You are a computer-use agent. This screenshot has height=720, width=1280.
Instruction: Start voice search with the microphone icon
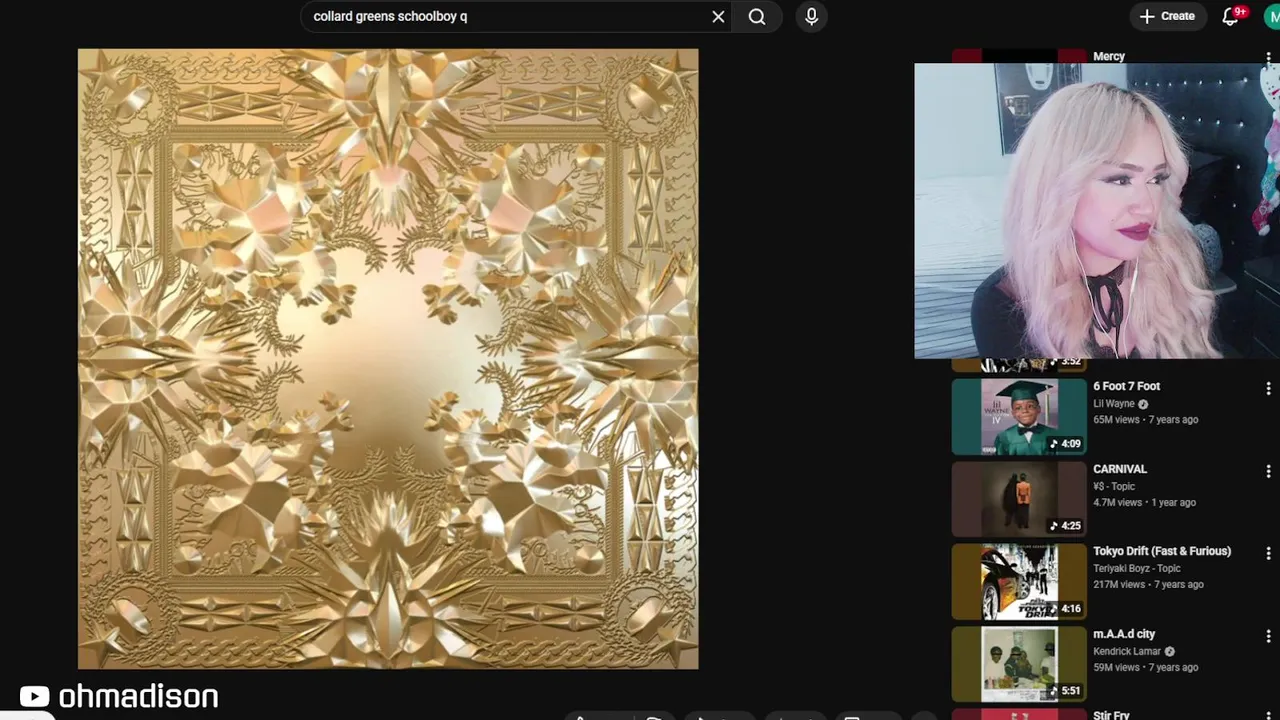(811, 16)
